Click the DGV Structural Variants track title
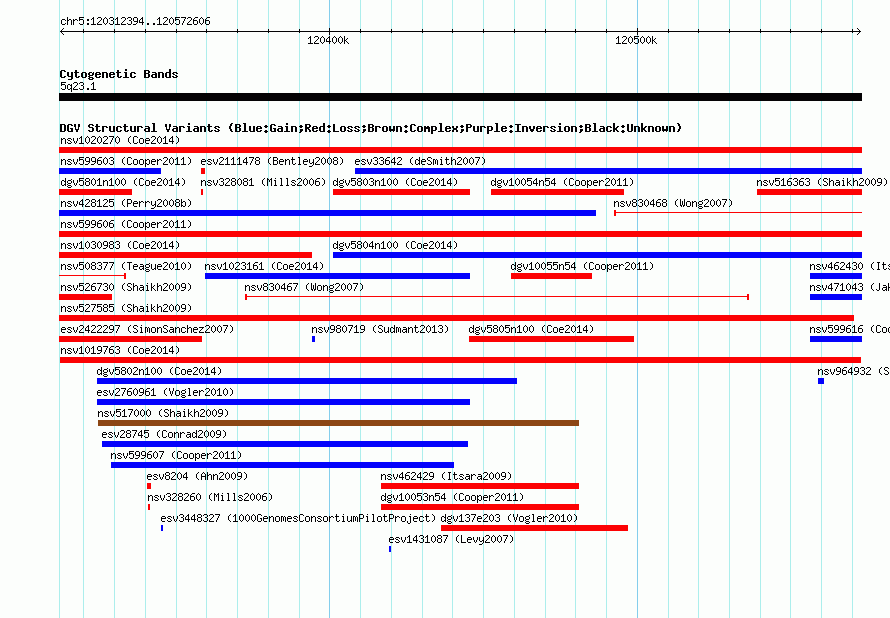The image size is (890, 618). point(371,128)
